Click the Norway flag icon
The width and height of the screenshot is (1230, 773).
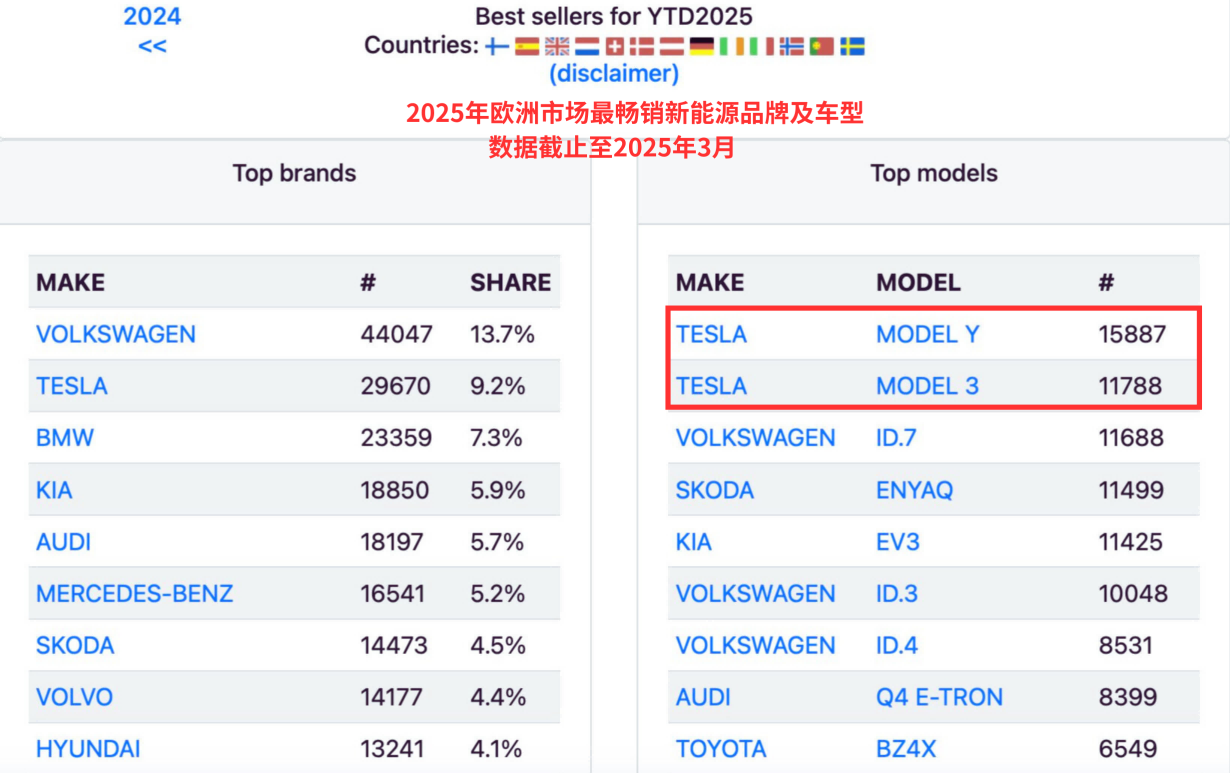[792, 46]
